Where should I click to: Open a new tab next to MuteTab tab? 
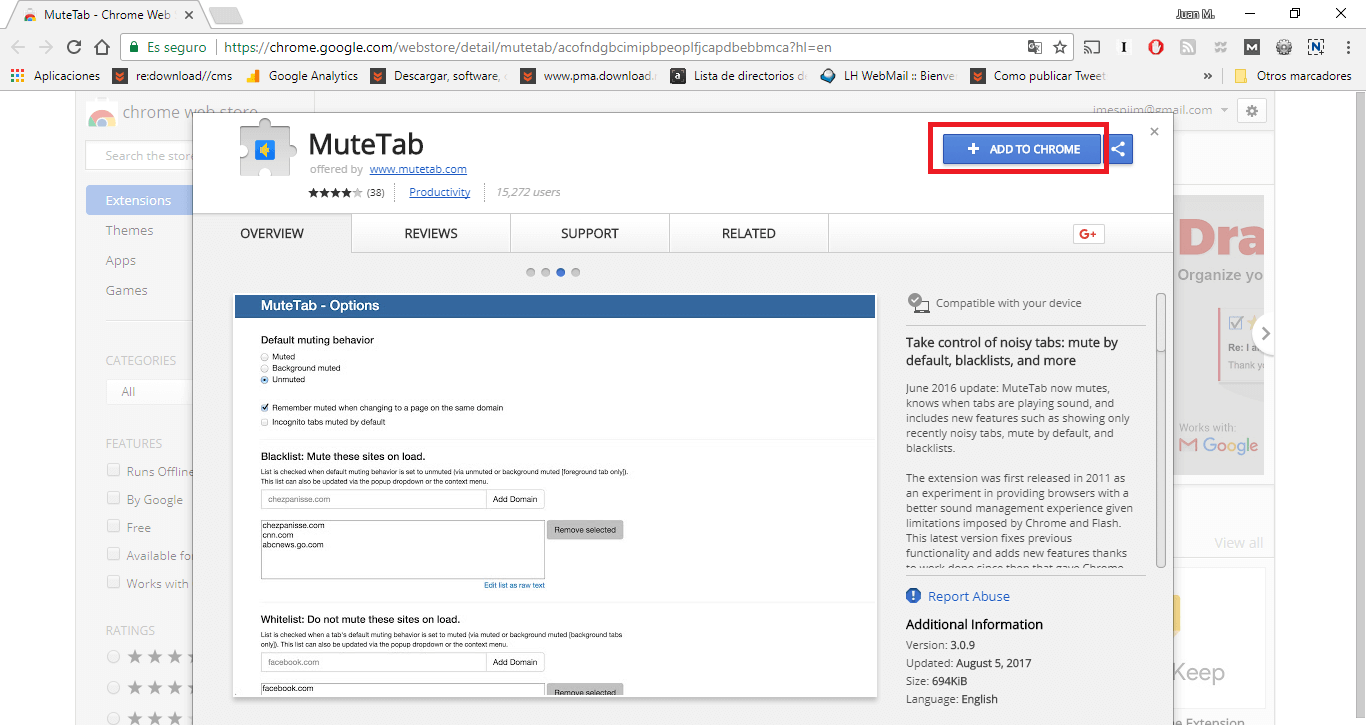click(x=226, y=15)
